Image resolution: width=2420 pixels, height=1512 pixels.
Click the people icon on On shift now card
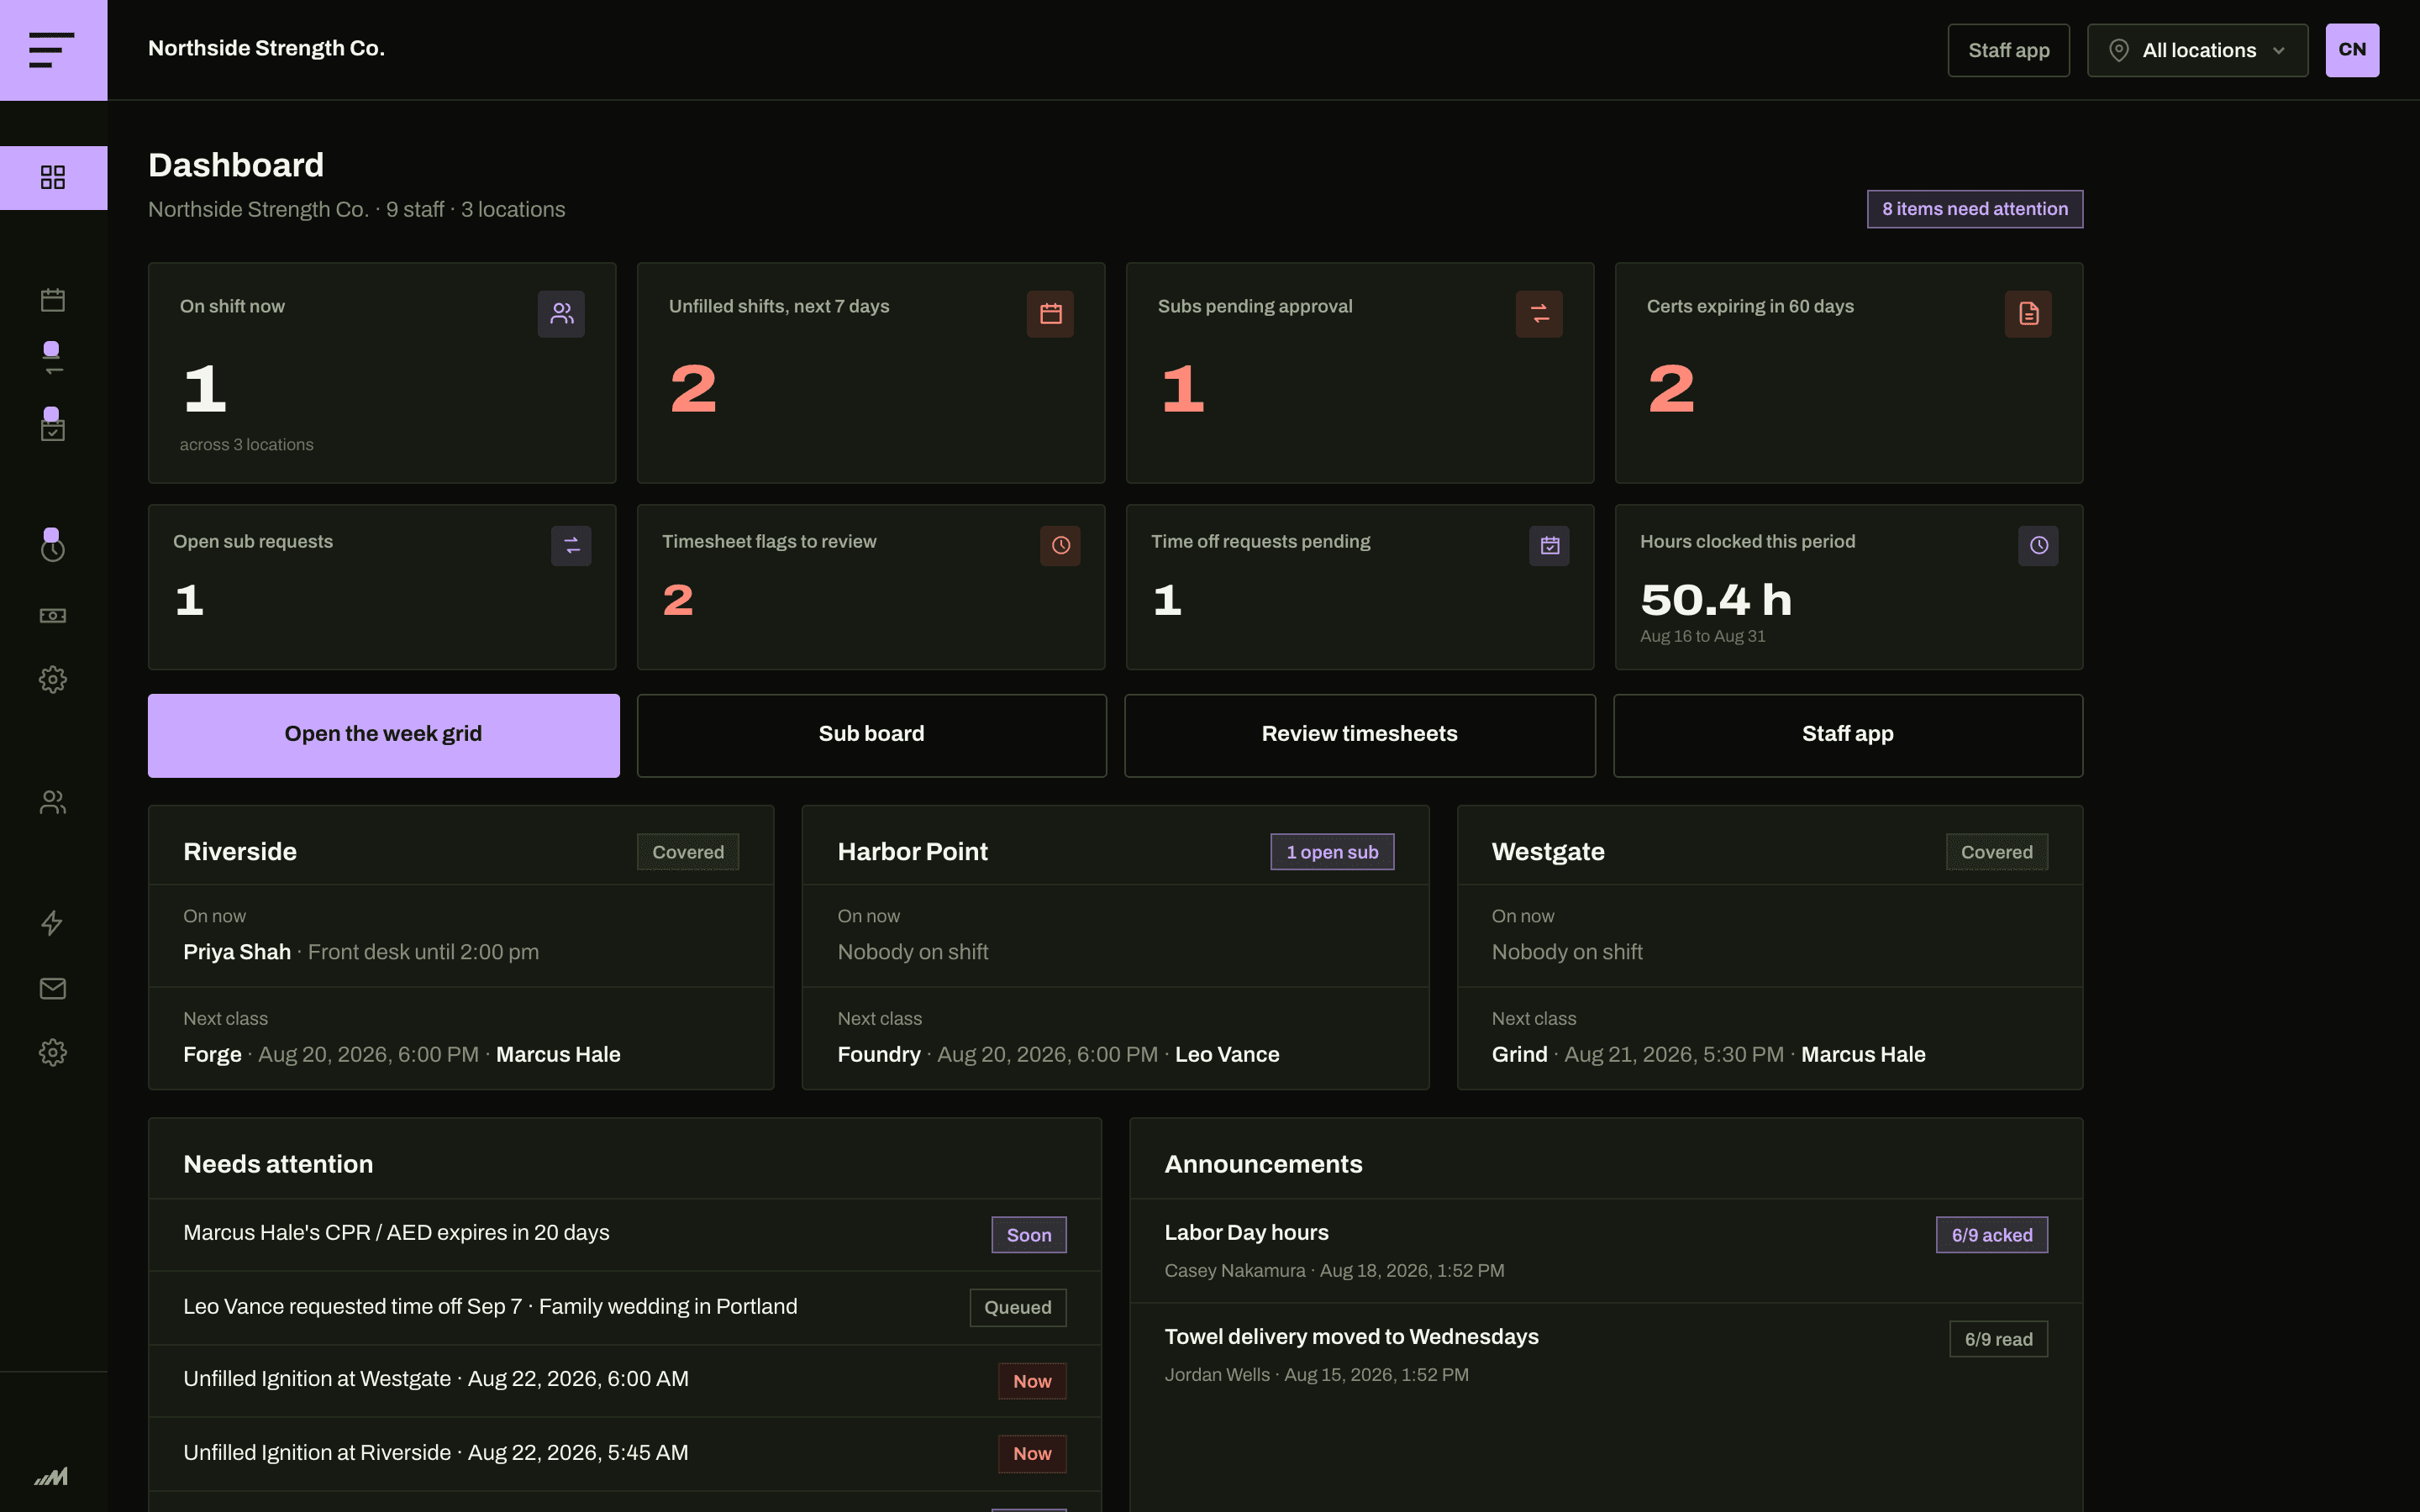(x=561, y=314)
